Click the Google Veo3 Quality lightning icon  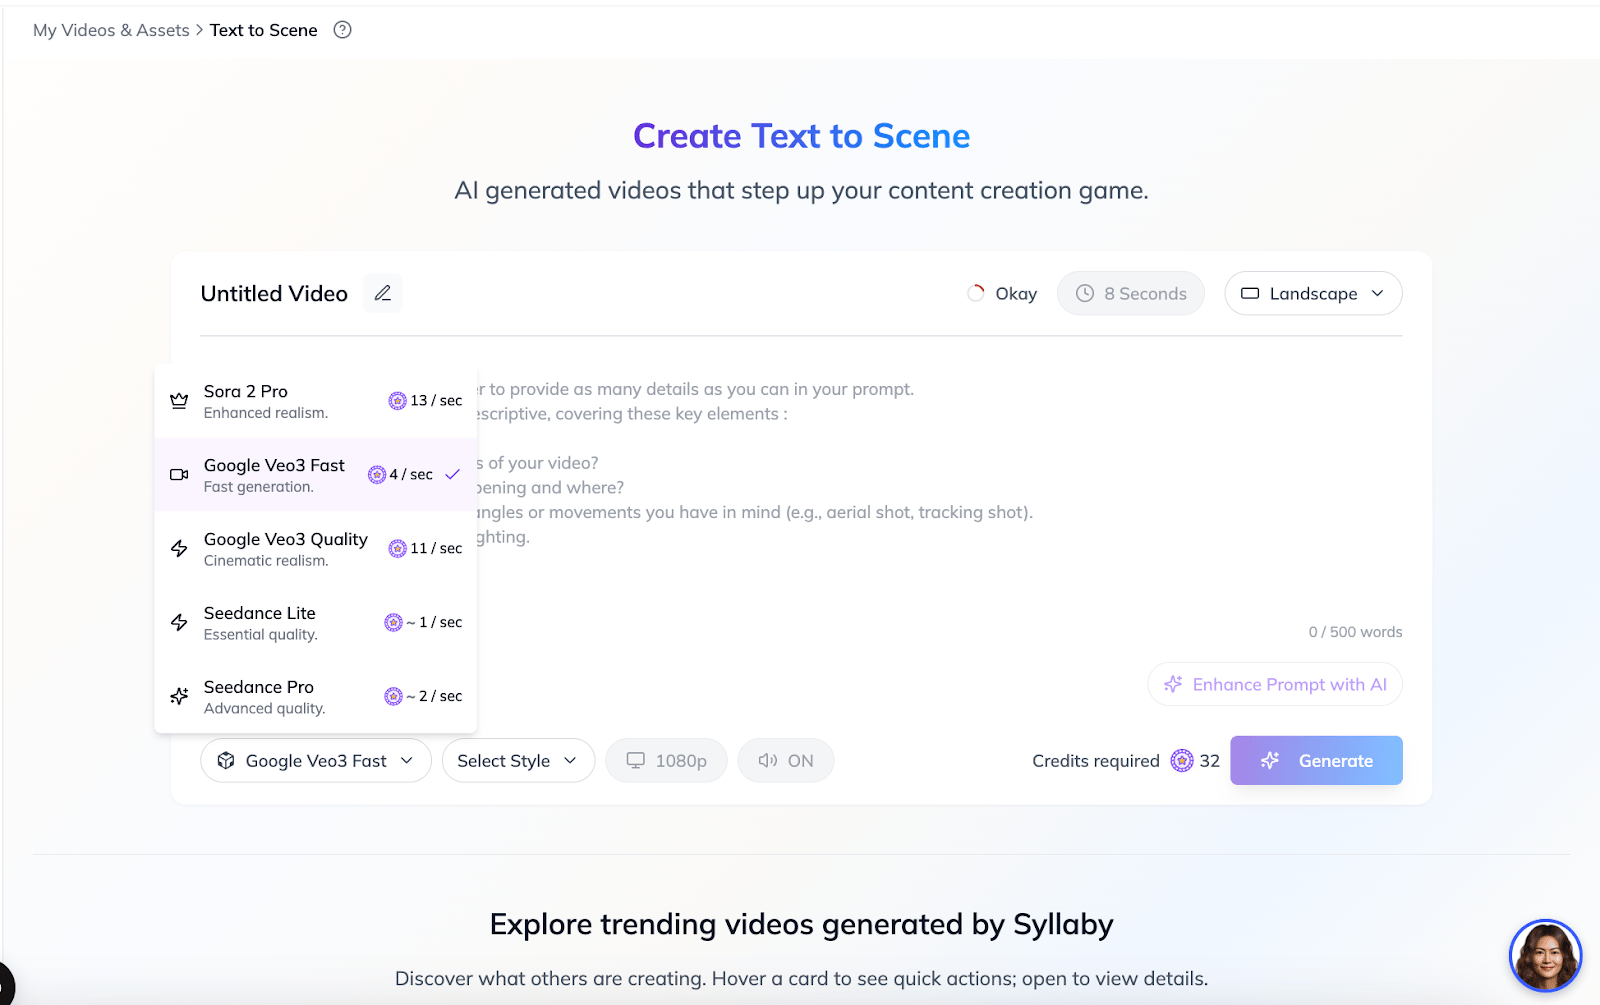[x=179, y=549]
